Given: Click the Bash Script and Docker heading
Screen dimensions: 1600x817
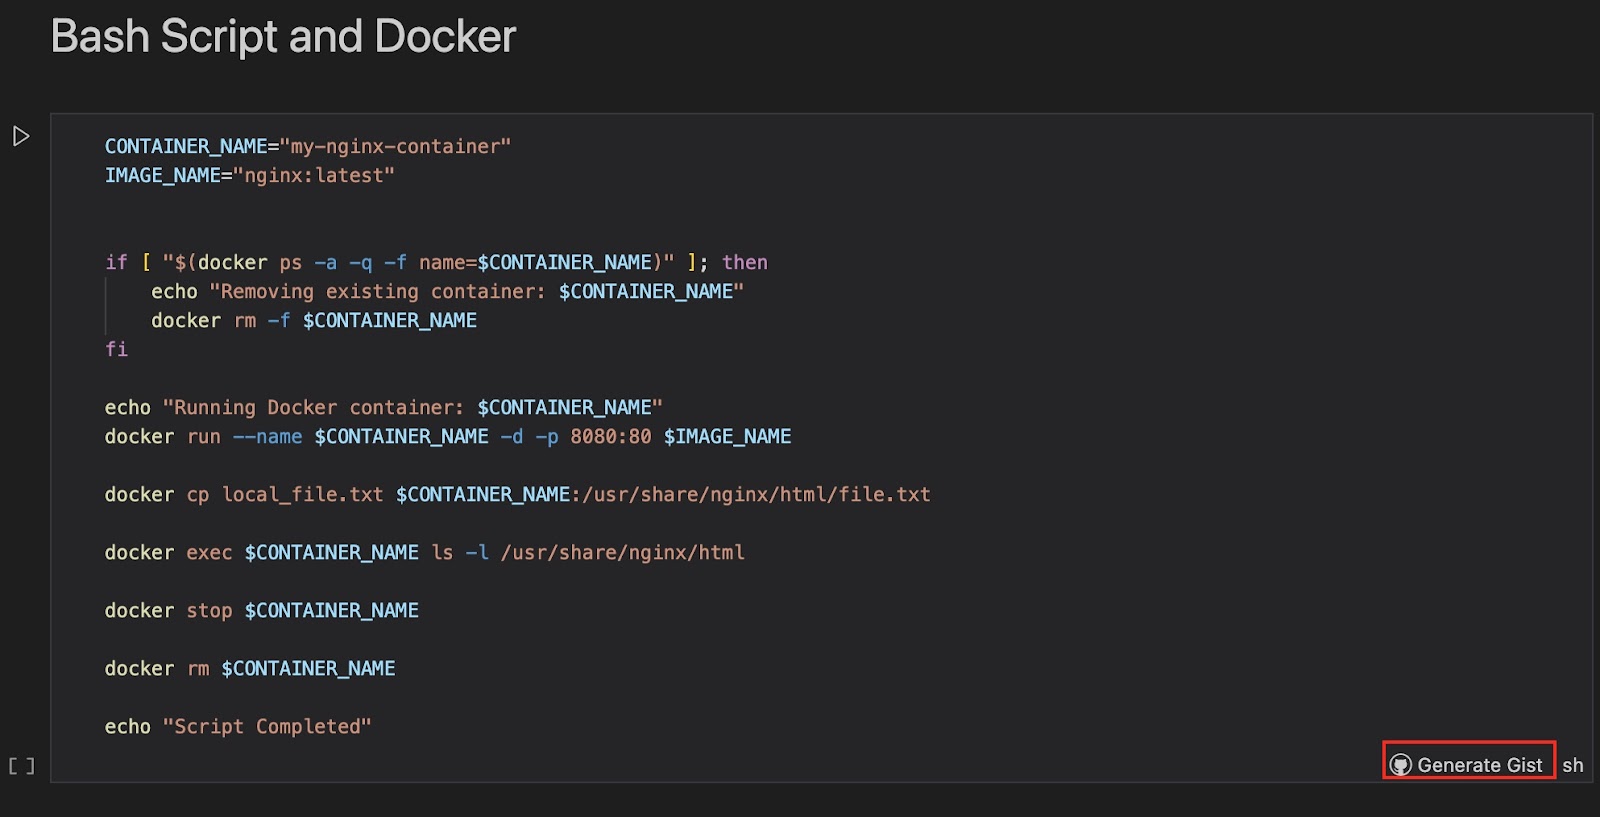Looking at the screenshot, I should coord(283,37).
